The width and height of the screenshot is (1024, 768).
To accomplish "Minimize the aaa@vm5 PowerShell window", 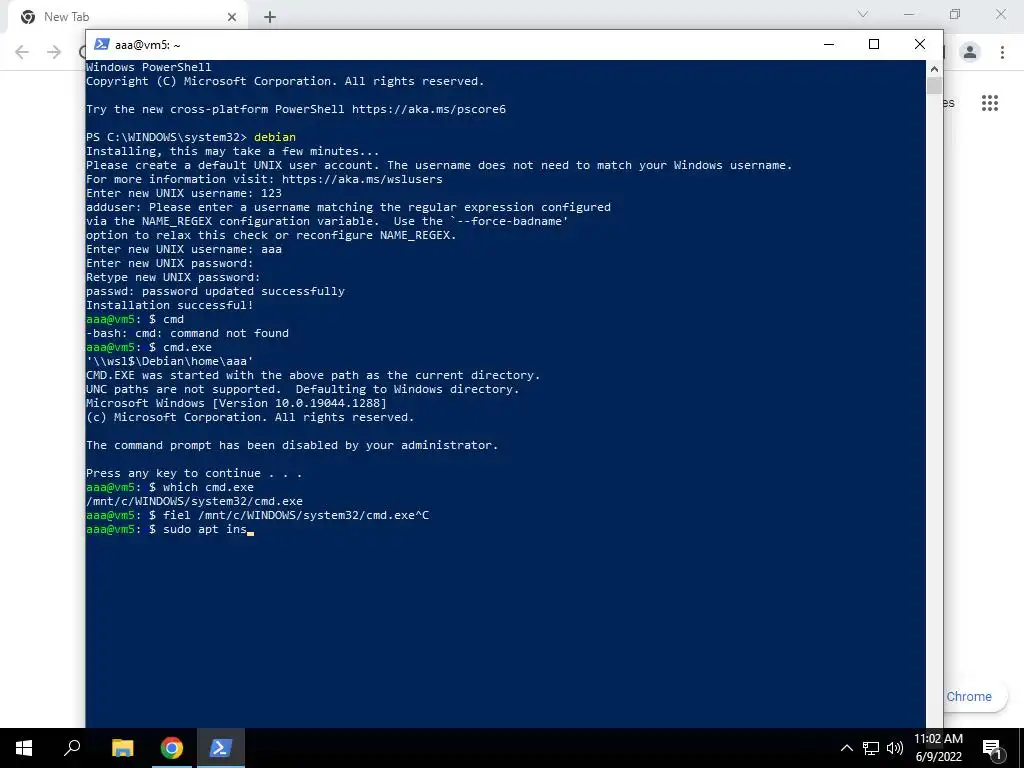I will tap(829, 44).
